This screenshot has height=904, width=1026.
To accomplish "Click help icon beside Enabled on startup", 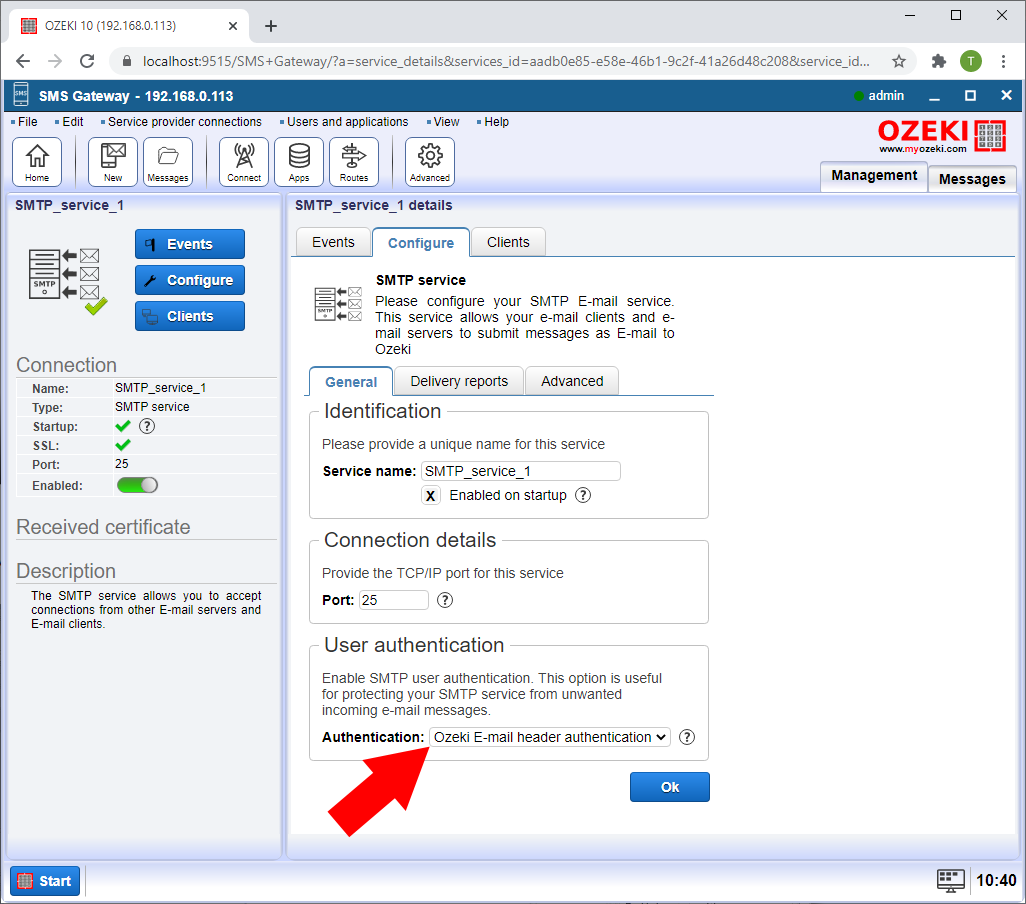I will click(x=582, y=495).
